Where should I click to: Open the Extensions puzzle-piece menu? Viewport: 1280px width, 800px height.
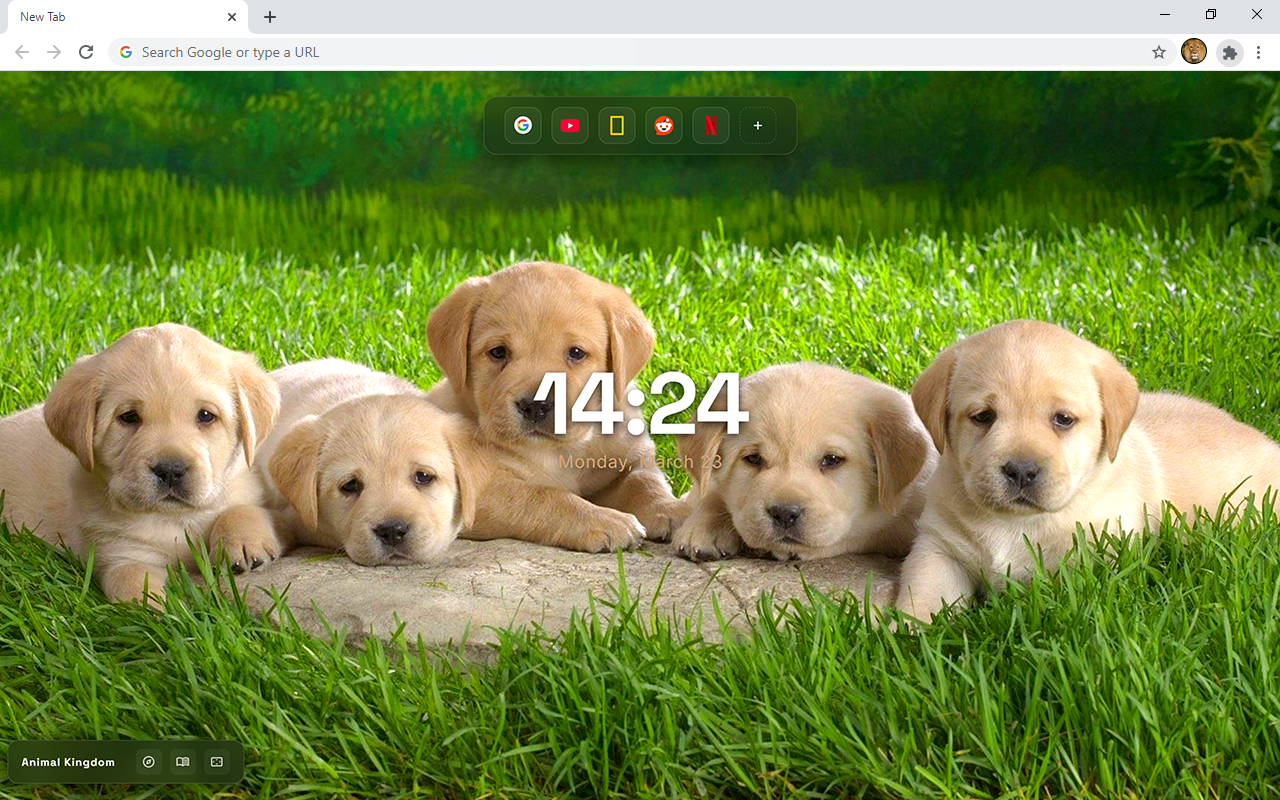coord(1230,52)
